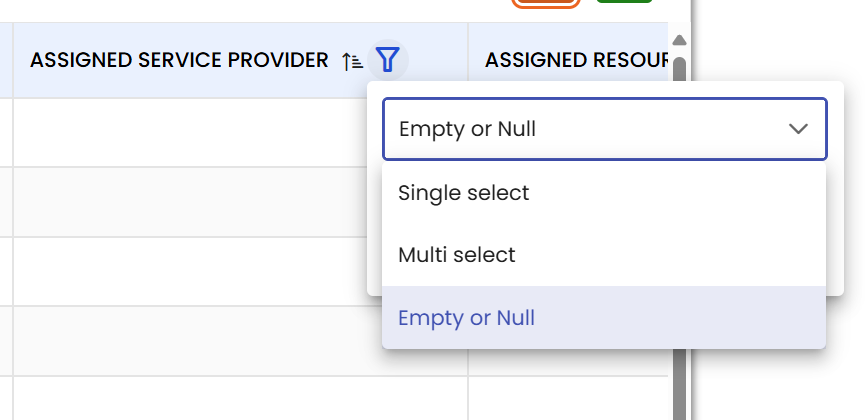Select the third row Assigned Service Provider cell
The height and width of the screenshot is (420, 865).
[240, 271]
